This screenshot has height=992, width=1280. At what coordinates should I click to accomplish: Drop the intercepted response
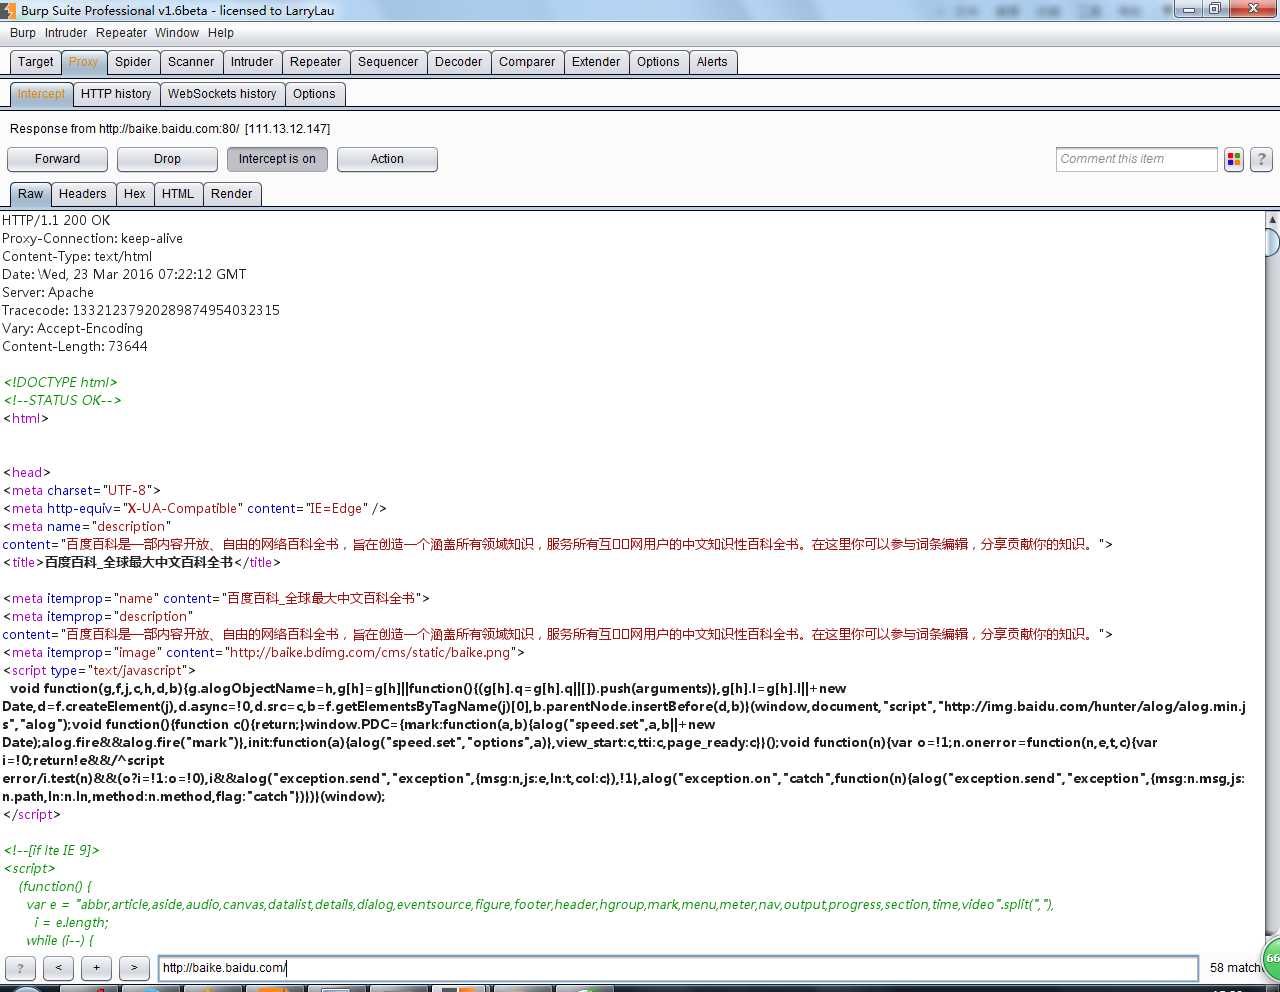[x=167, y=159]
